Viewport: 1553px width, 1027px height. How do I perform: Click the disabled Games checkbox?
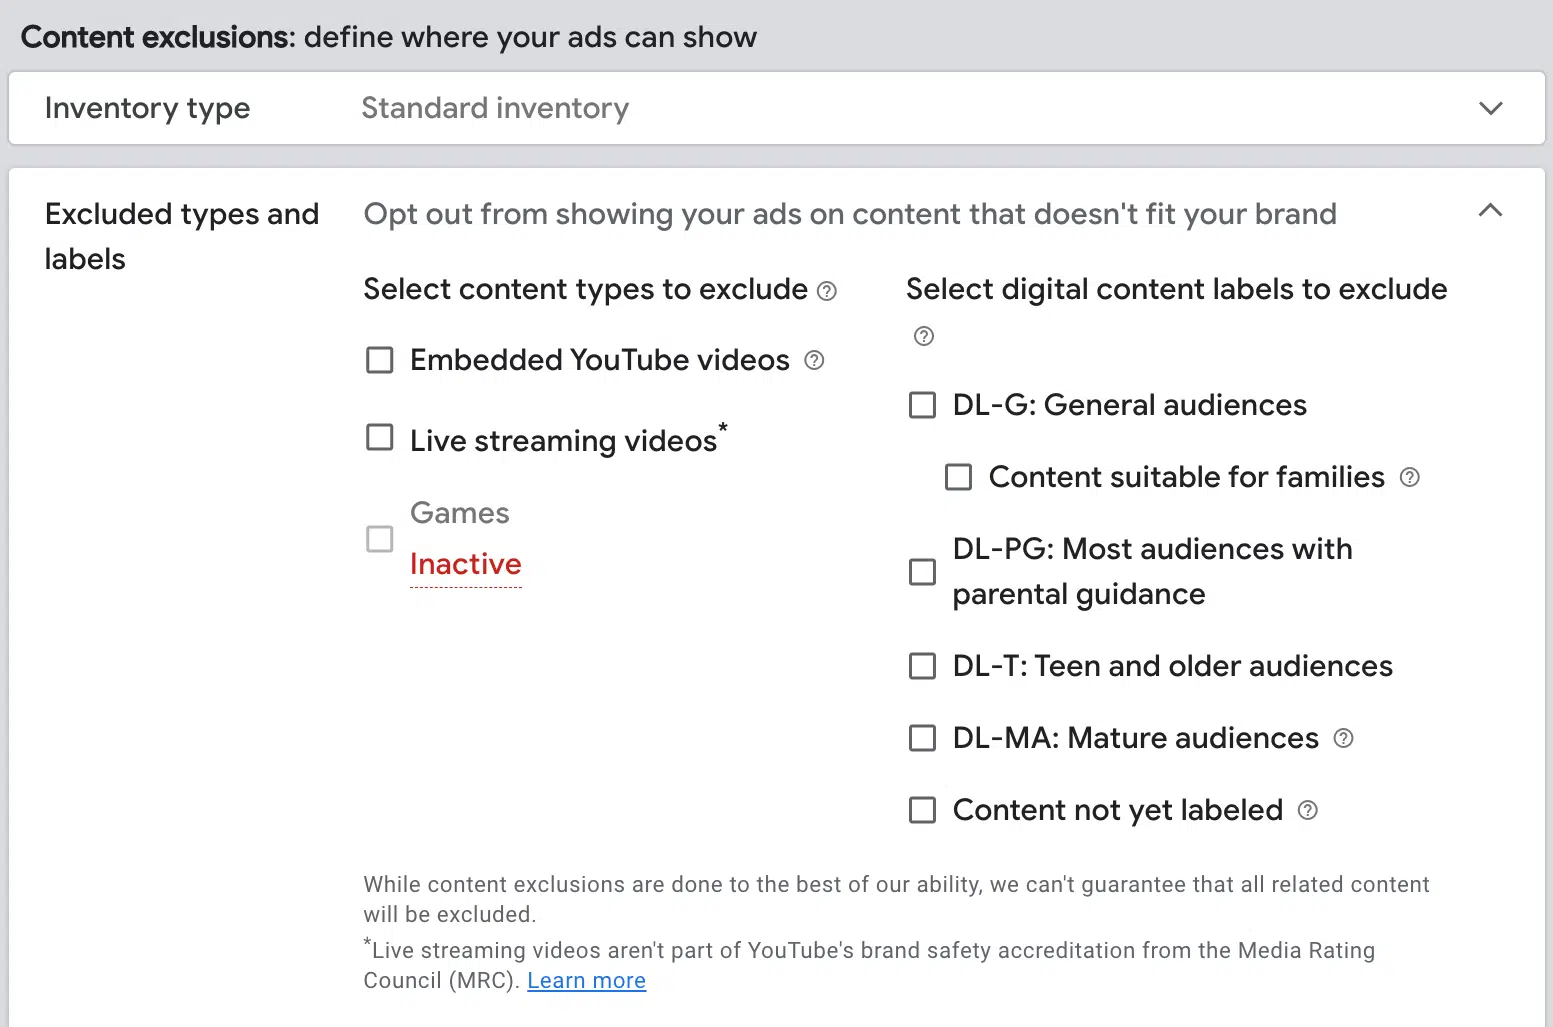pos(380,539)
